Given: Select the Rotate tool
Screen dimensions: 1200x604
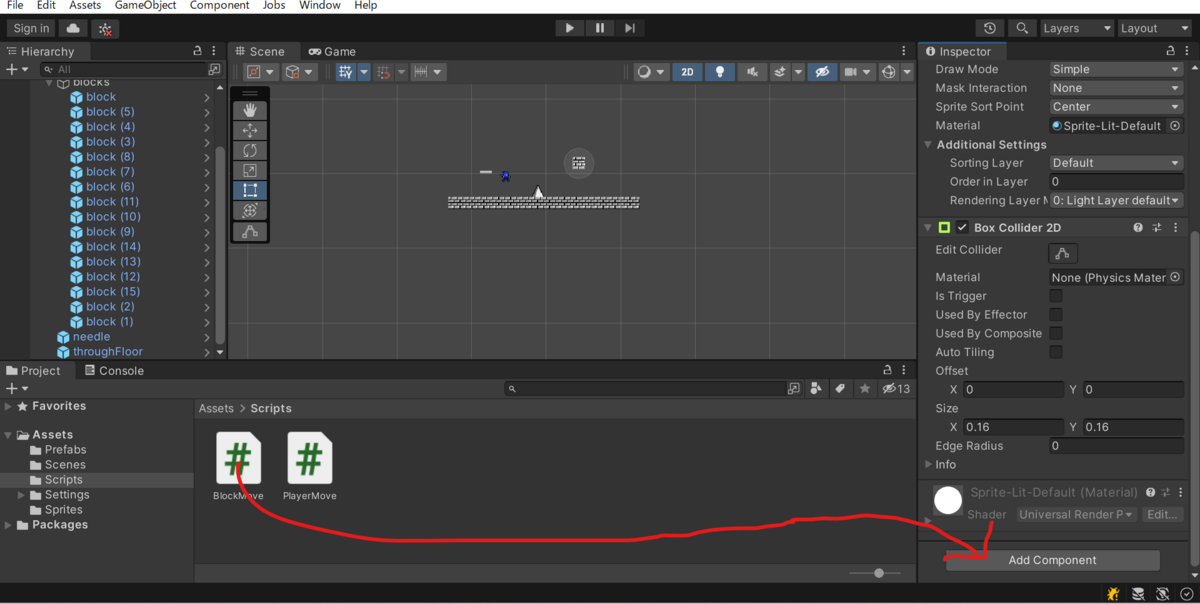Looking at the screenshot, I should coord(247,150).
